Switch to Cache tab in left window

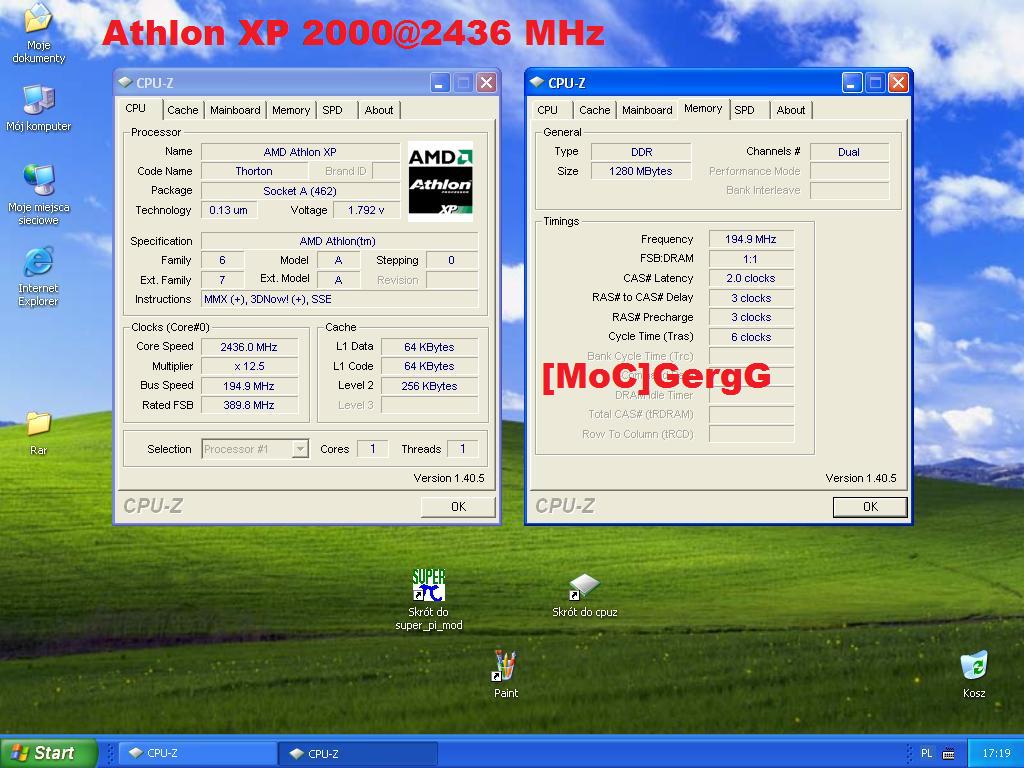[182, 110]
